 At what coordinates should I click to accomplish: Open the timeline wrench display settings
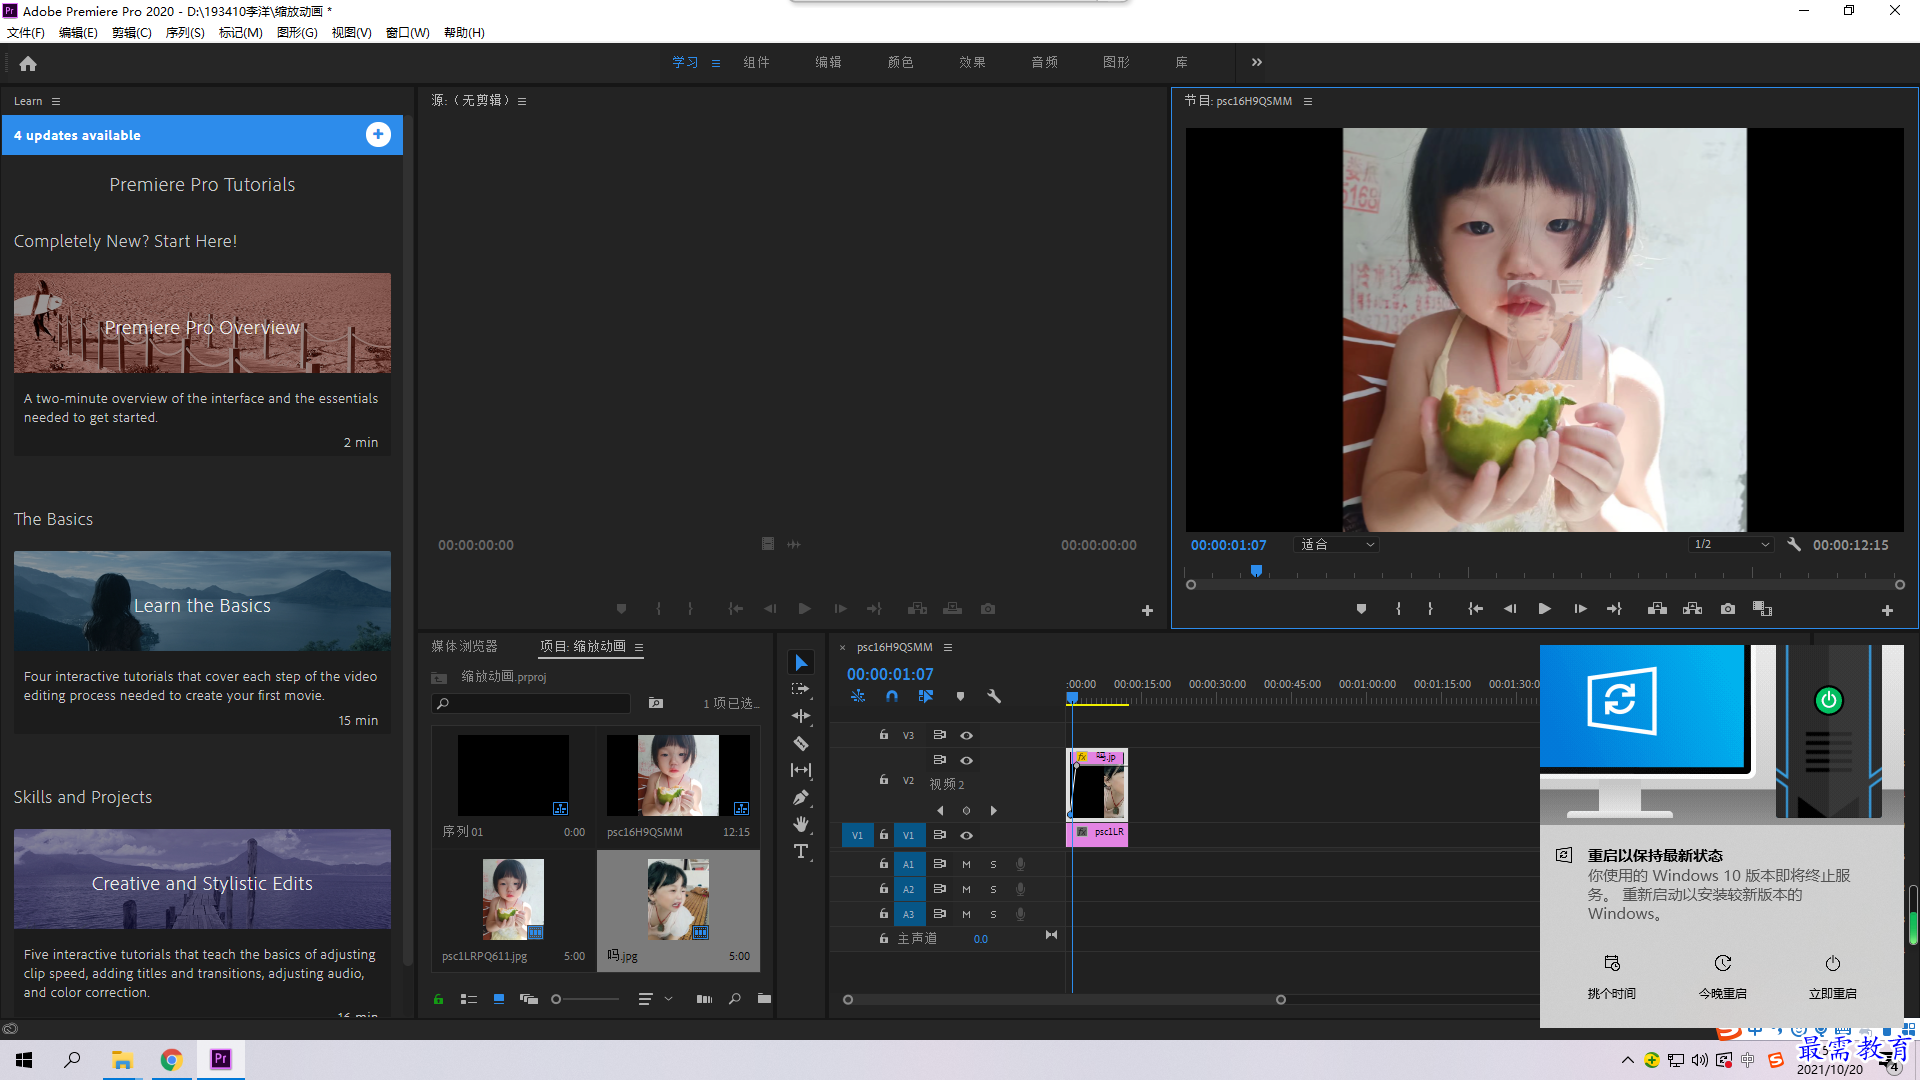(994, 696)
